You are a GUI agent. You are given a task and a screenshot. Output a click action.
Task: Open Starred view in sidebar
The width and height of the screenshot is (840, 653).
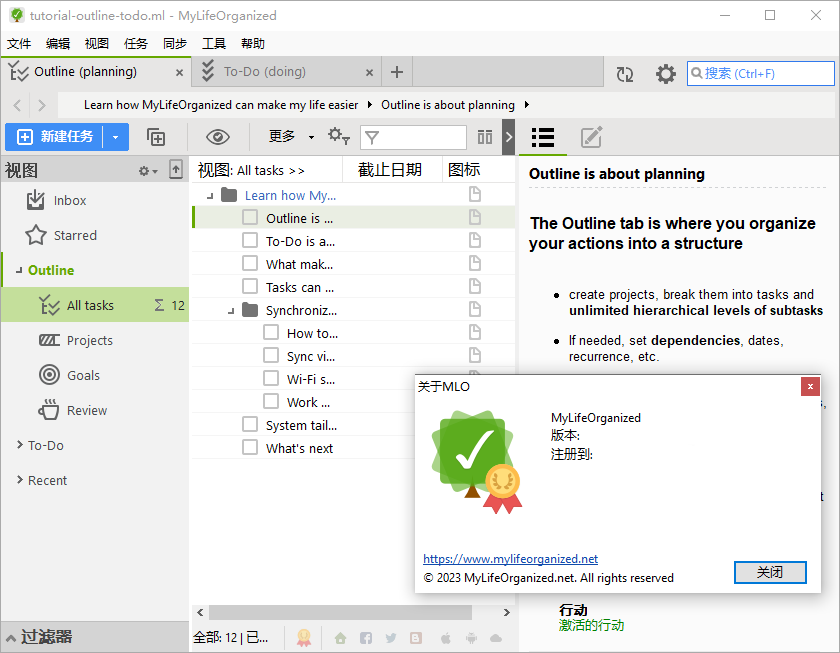click(x=61, y=235)
